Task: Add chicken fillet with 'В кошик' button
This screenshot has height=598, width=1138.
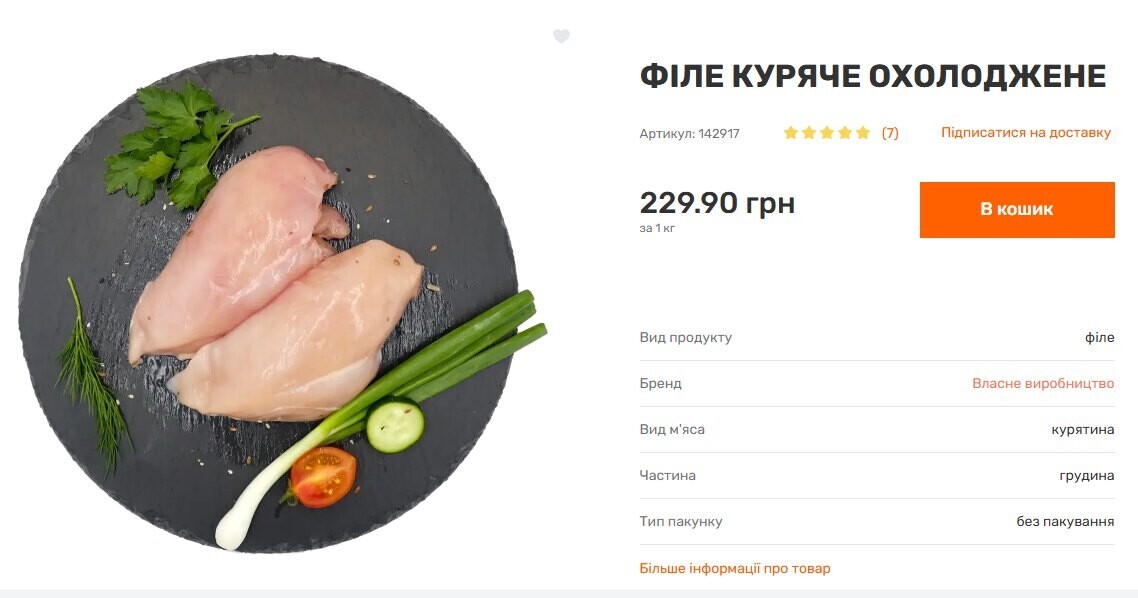Action: [x=1017, y=210]
